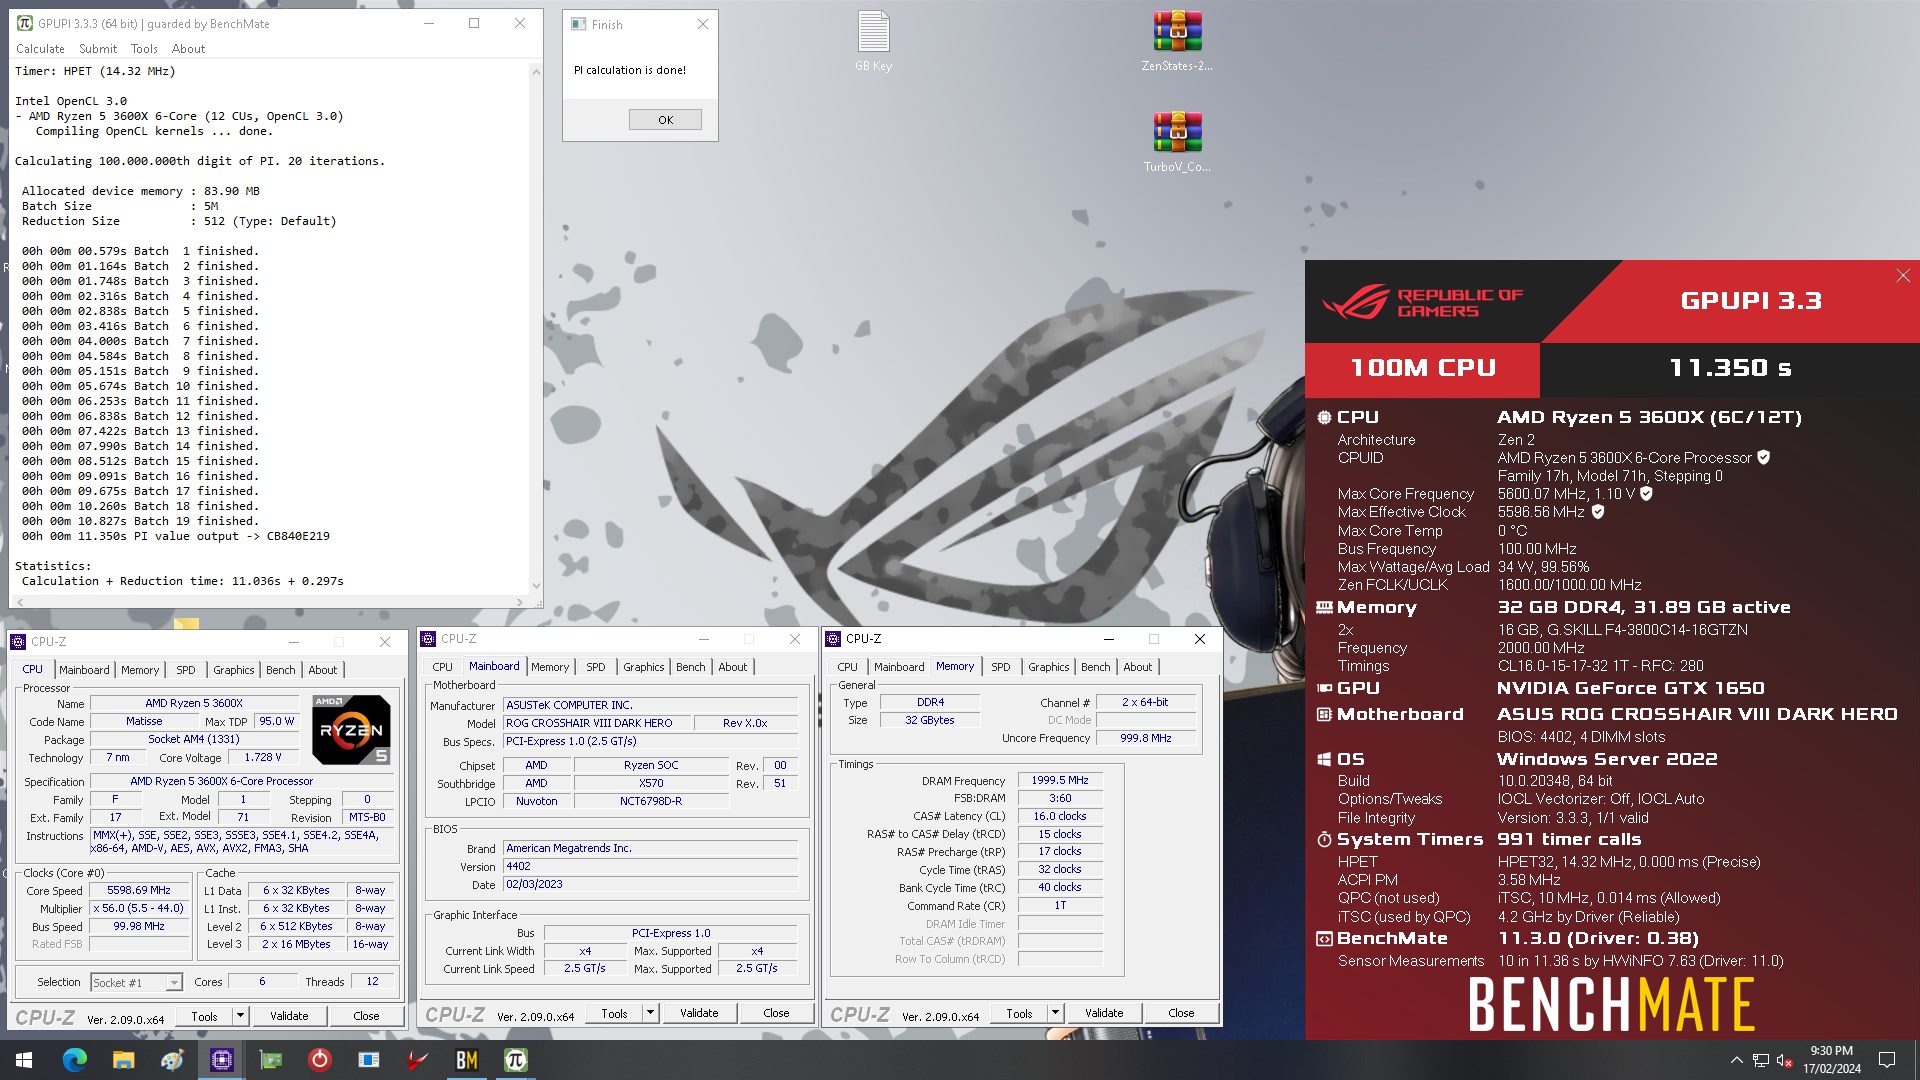This screenshot has height=1080, width=1920.
Task: Click Validate in CPU-Z Memory window
Action: click(x=1104, y=1013)
